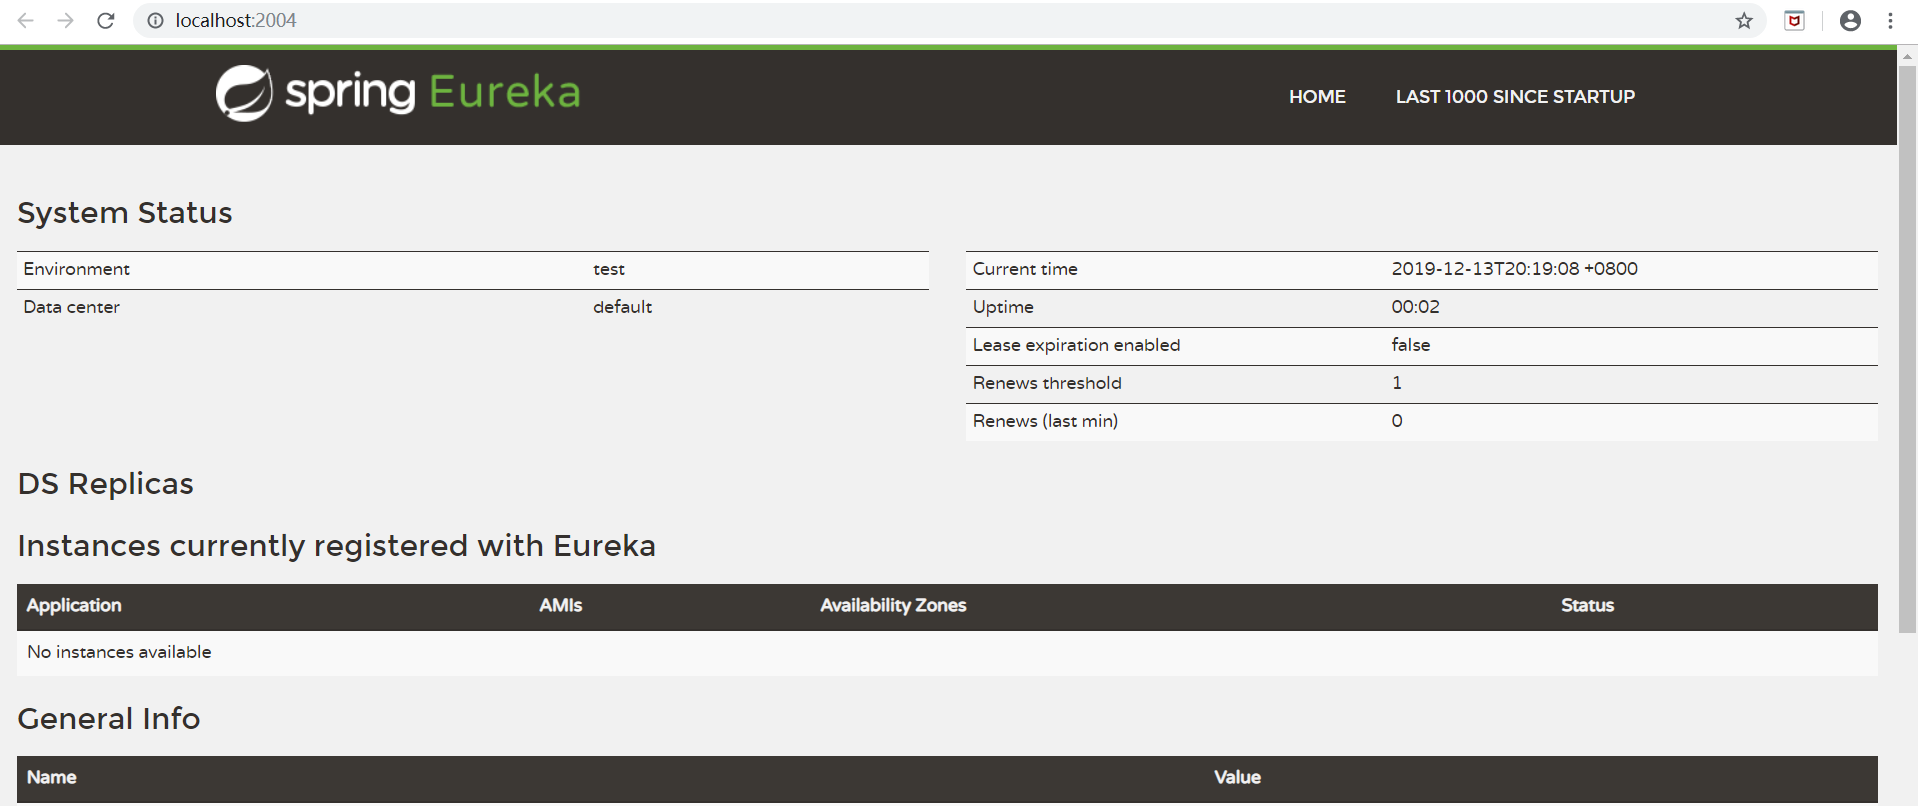The width and height of the screenshot is (1918, 806).
Task: Select the Uptime label
Action: [x=1003, y=307]
